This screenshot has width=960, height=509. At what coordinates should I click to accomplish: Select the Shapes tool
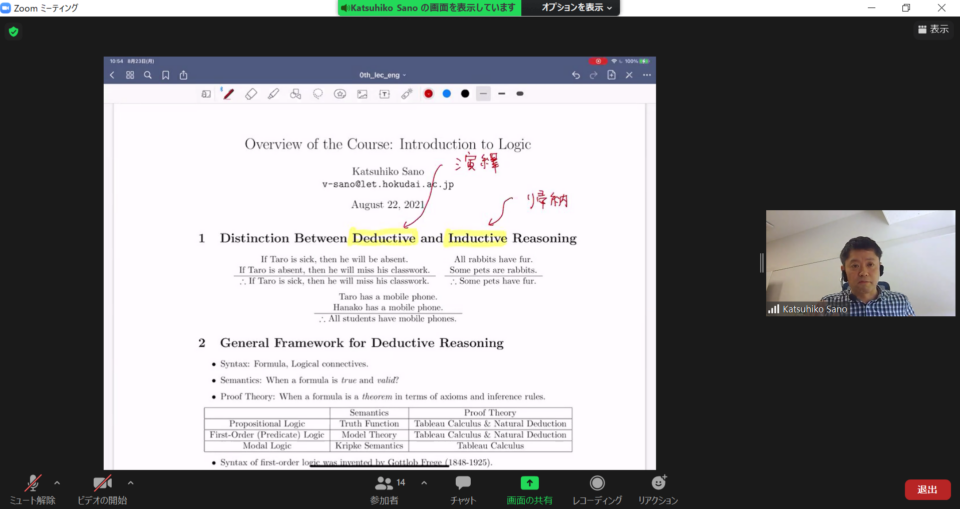pyautogui.click(x=296, y=94)
